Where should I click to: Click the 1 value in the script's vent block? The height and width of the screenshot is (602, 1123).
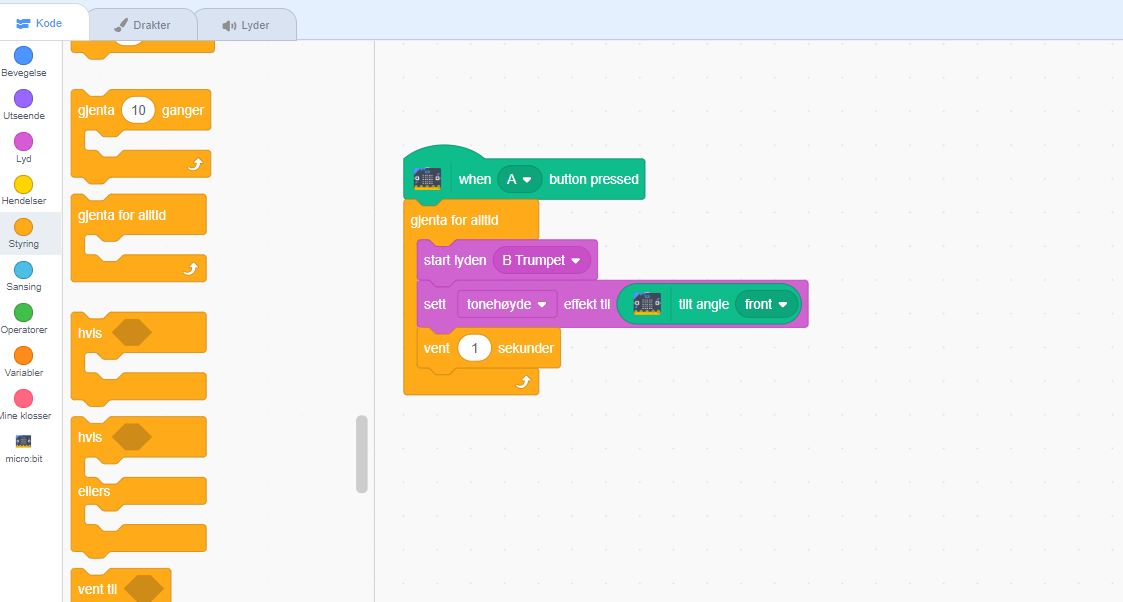pyautogui.click(x=474, y=349)
